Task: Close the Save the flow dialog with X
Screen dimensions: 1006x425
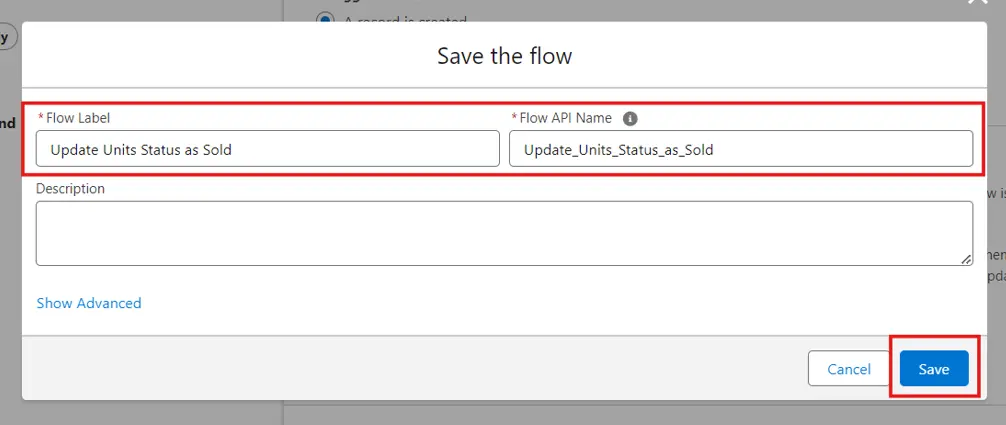Action: [977, 4]
